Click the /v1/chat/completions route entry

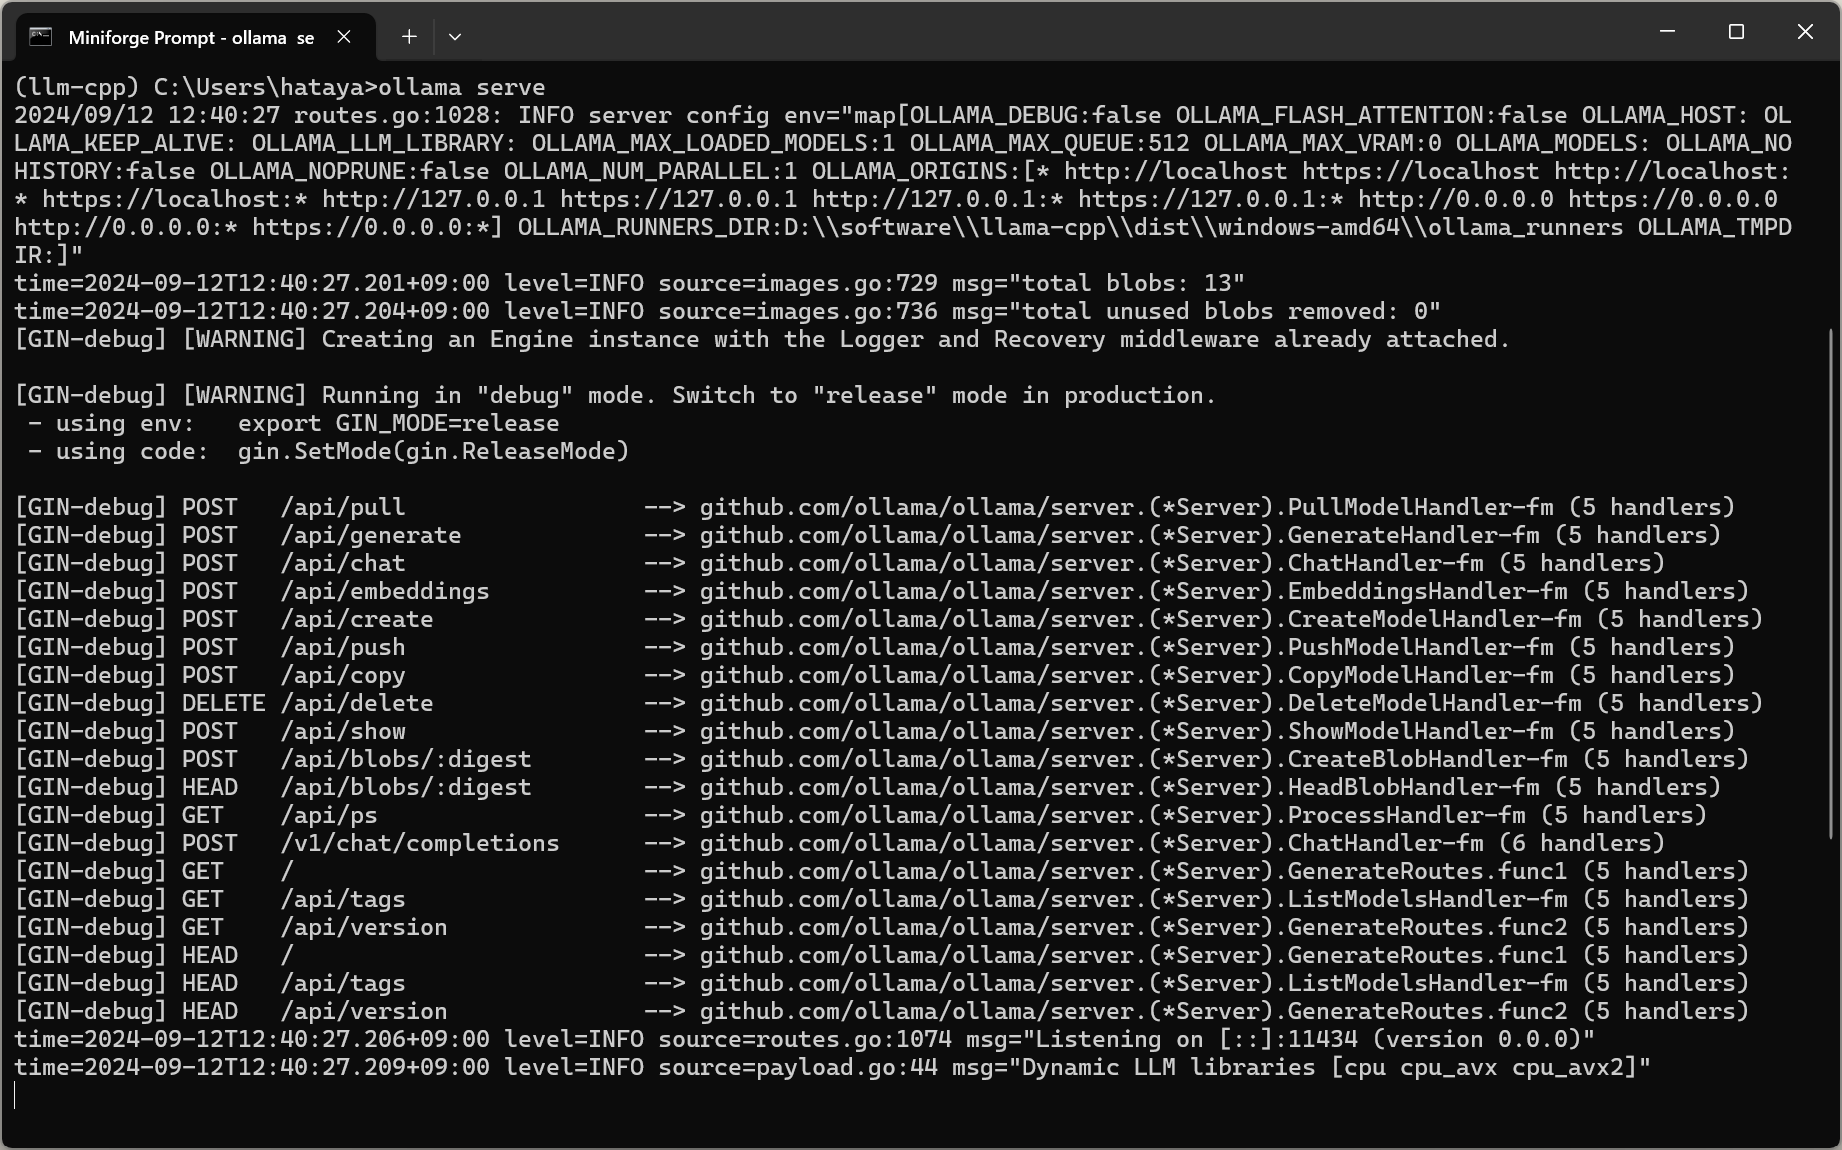point(420,843)
